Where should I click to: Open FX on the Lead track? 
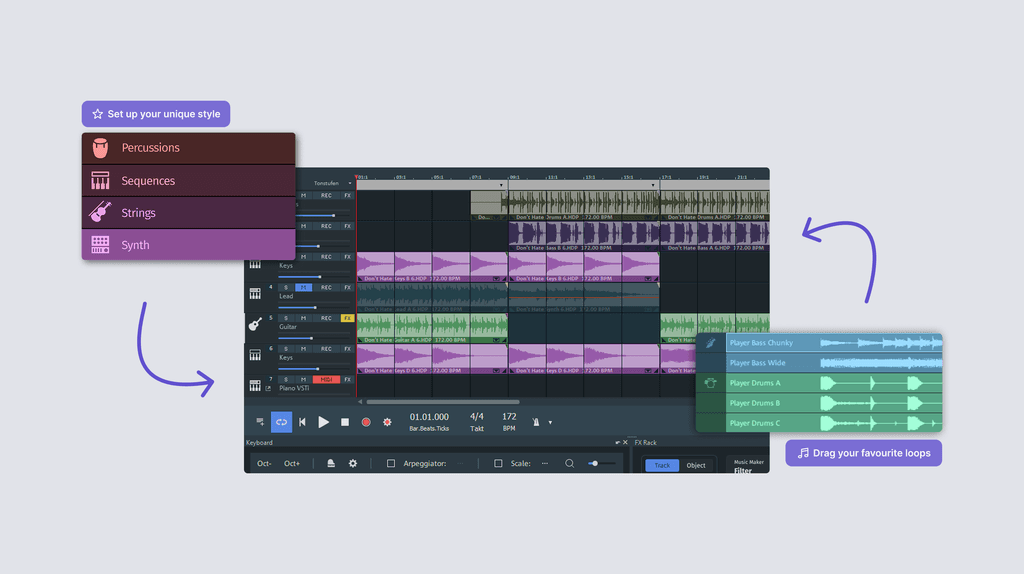click(x=347, y=287)
